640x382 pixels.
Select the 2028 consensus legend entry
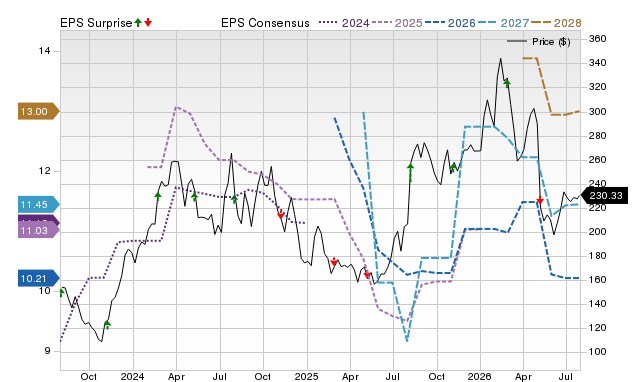(556, 23)
